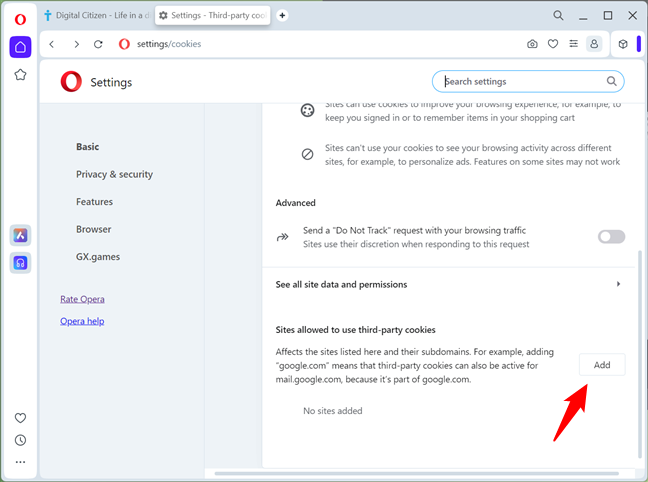This screenshot has width=648, height=482.
Task: Open Extensions cube icon
Action: point(623,44)
